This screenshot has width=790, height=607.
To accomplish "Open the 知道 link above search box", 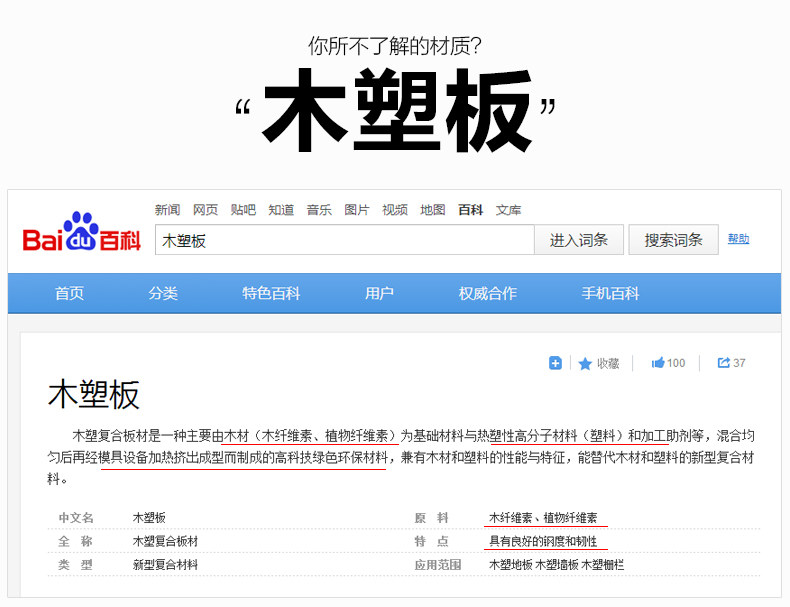I will coord(281,210).
